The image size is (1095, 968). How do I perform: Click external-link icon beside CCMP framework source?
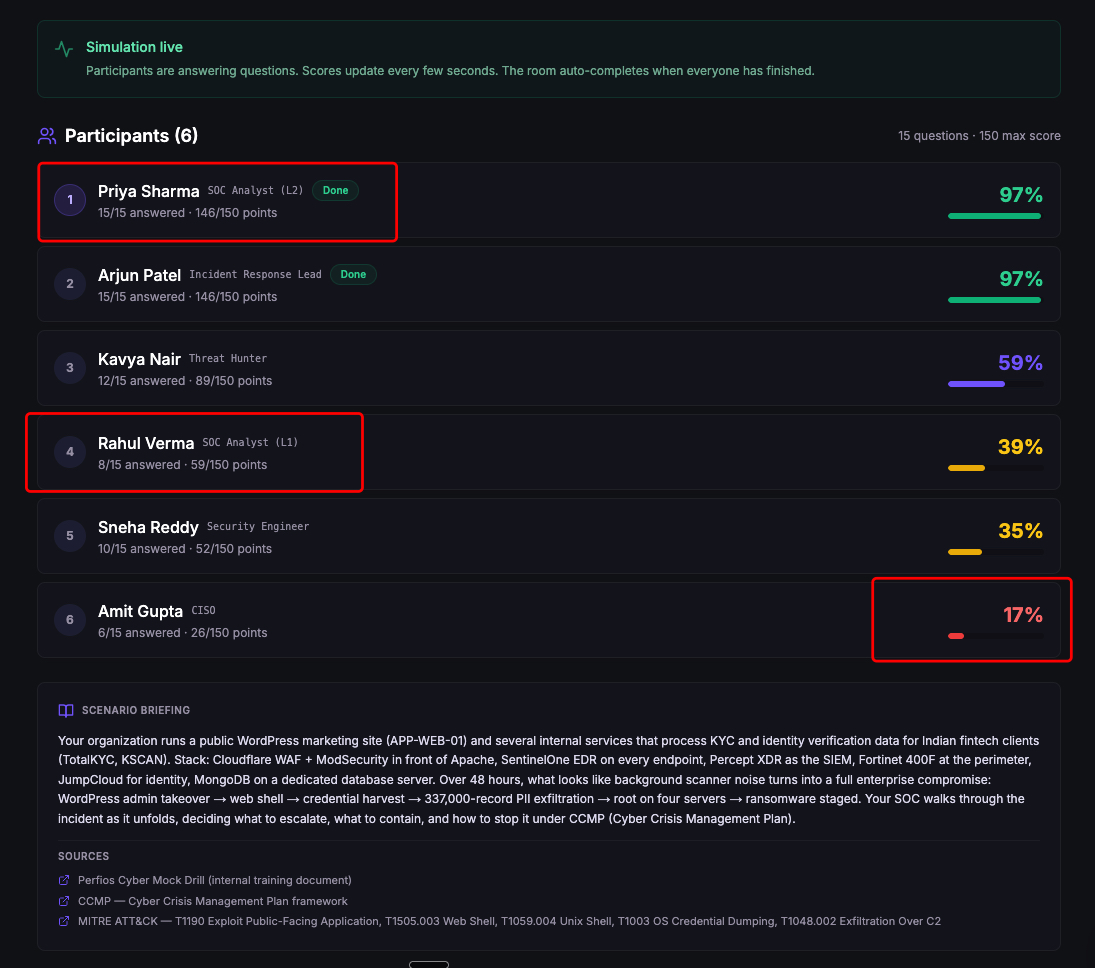[x=62, y=900]
